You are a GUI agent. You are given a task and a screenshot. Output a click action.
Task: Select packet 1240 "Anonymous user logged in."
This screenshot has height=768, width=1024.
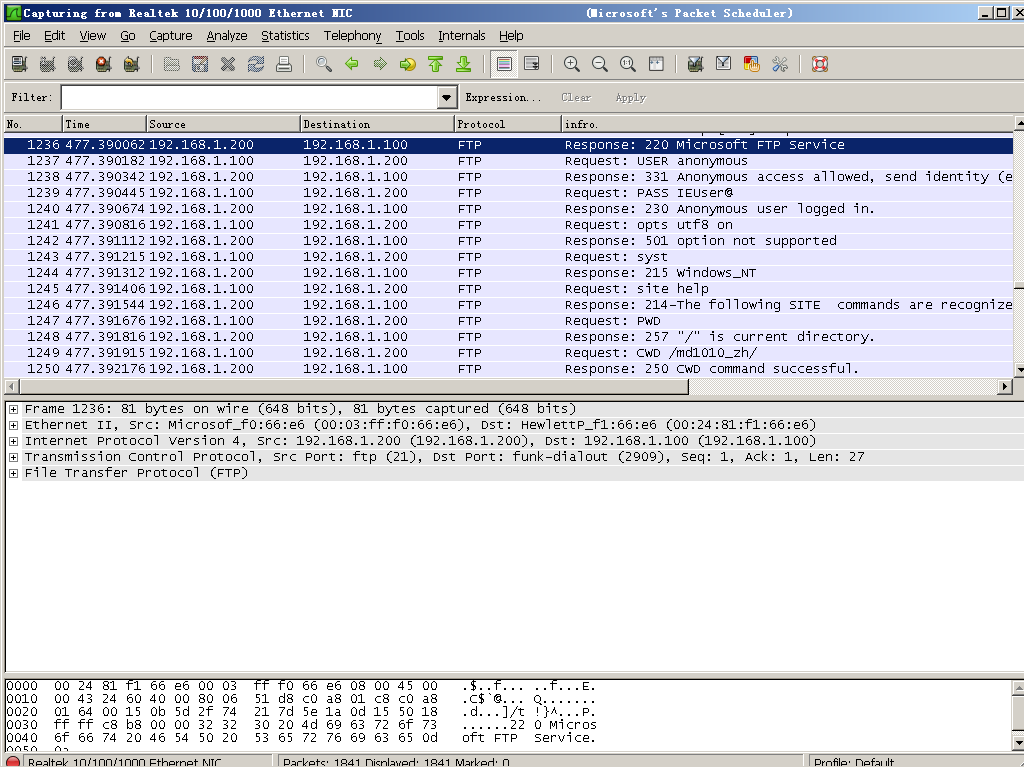point(508,209)
